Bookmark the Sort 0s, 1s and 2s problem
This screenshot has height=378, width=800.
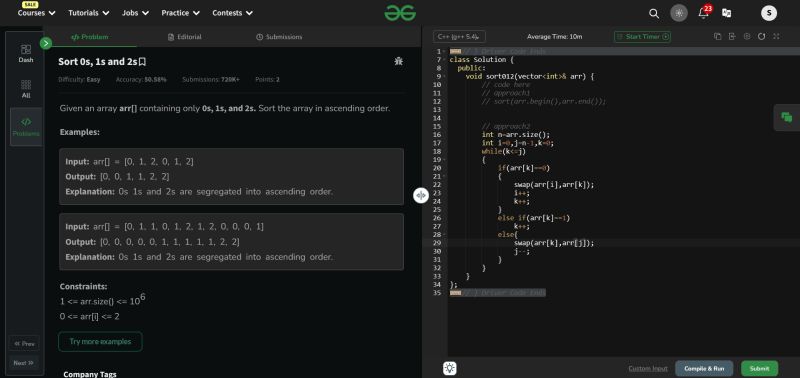(x=142, y=62)
